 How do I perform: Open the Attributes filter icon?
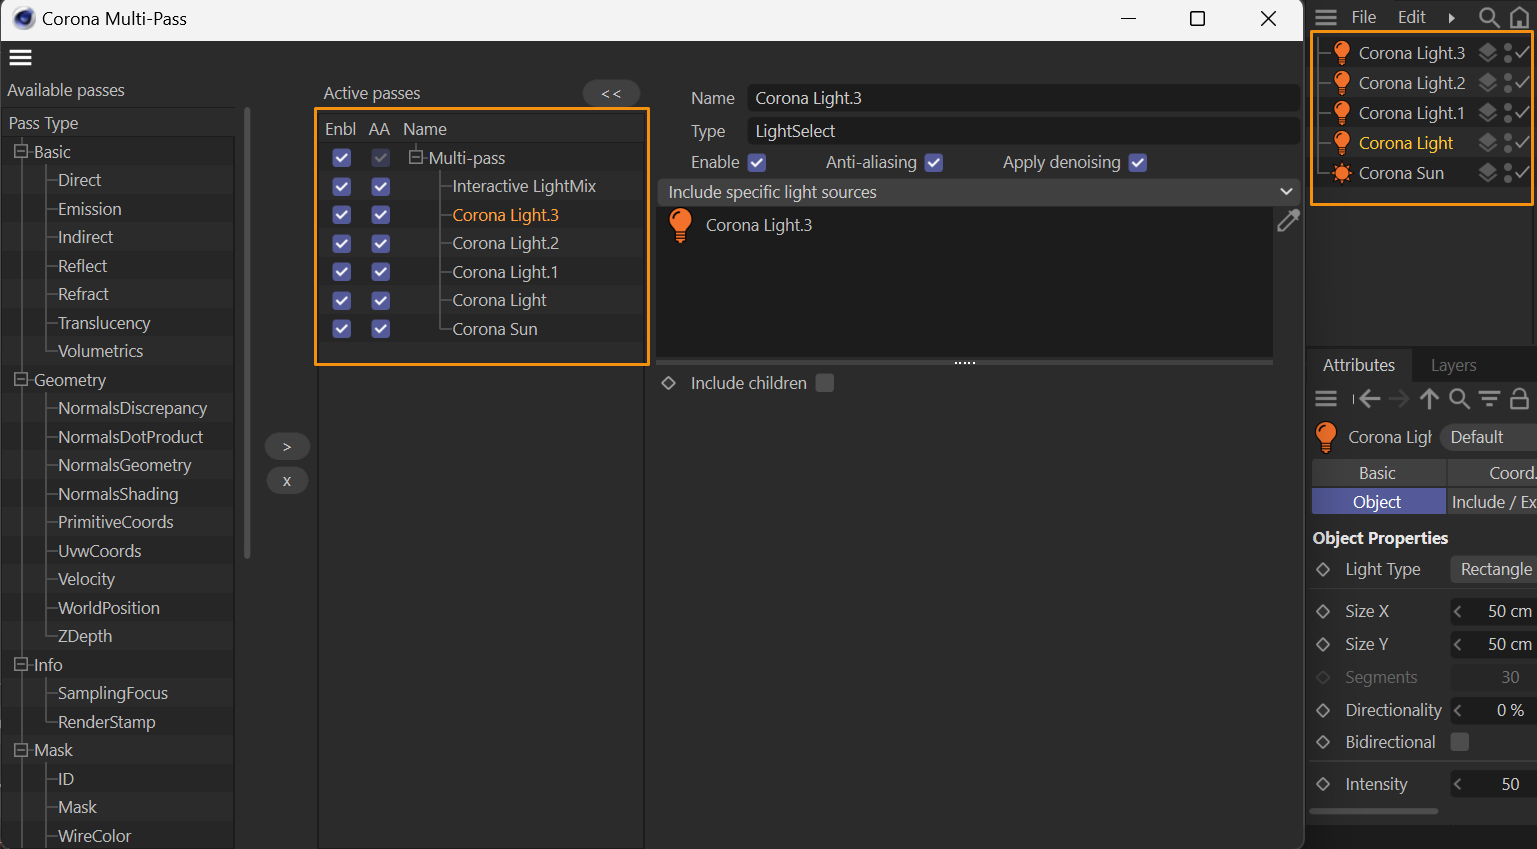coord(1489,399)
